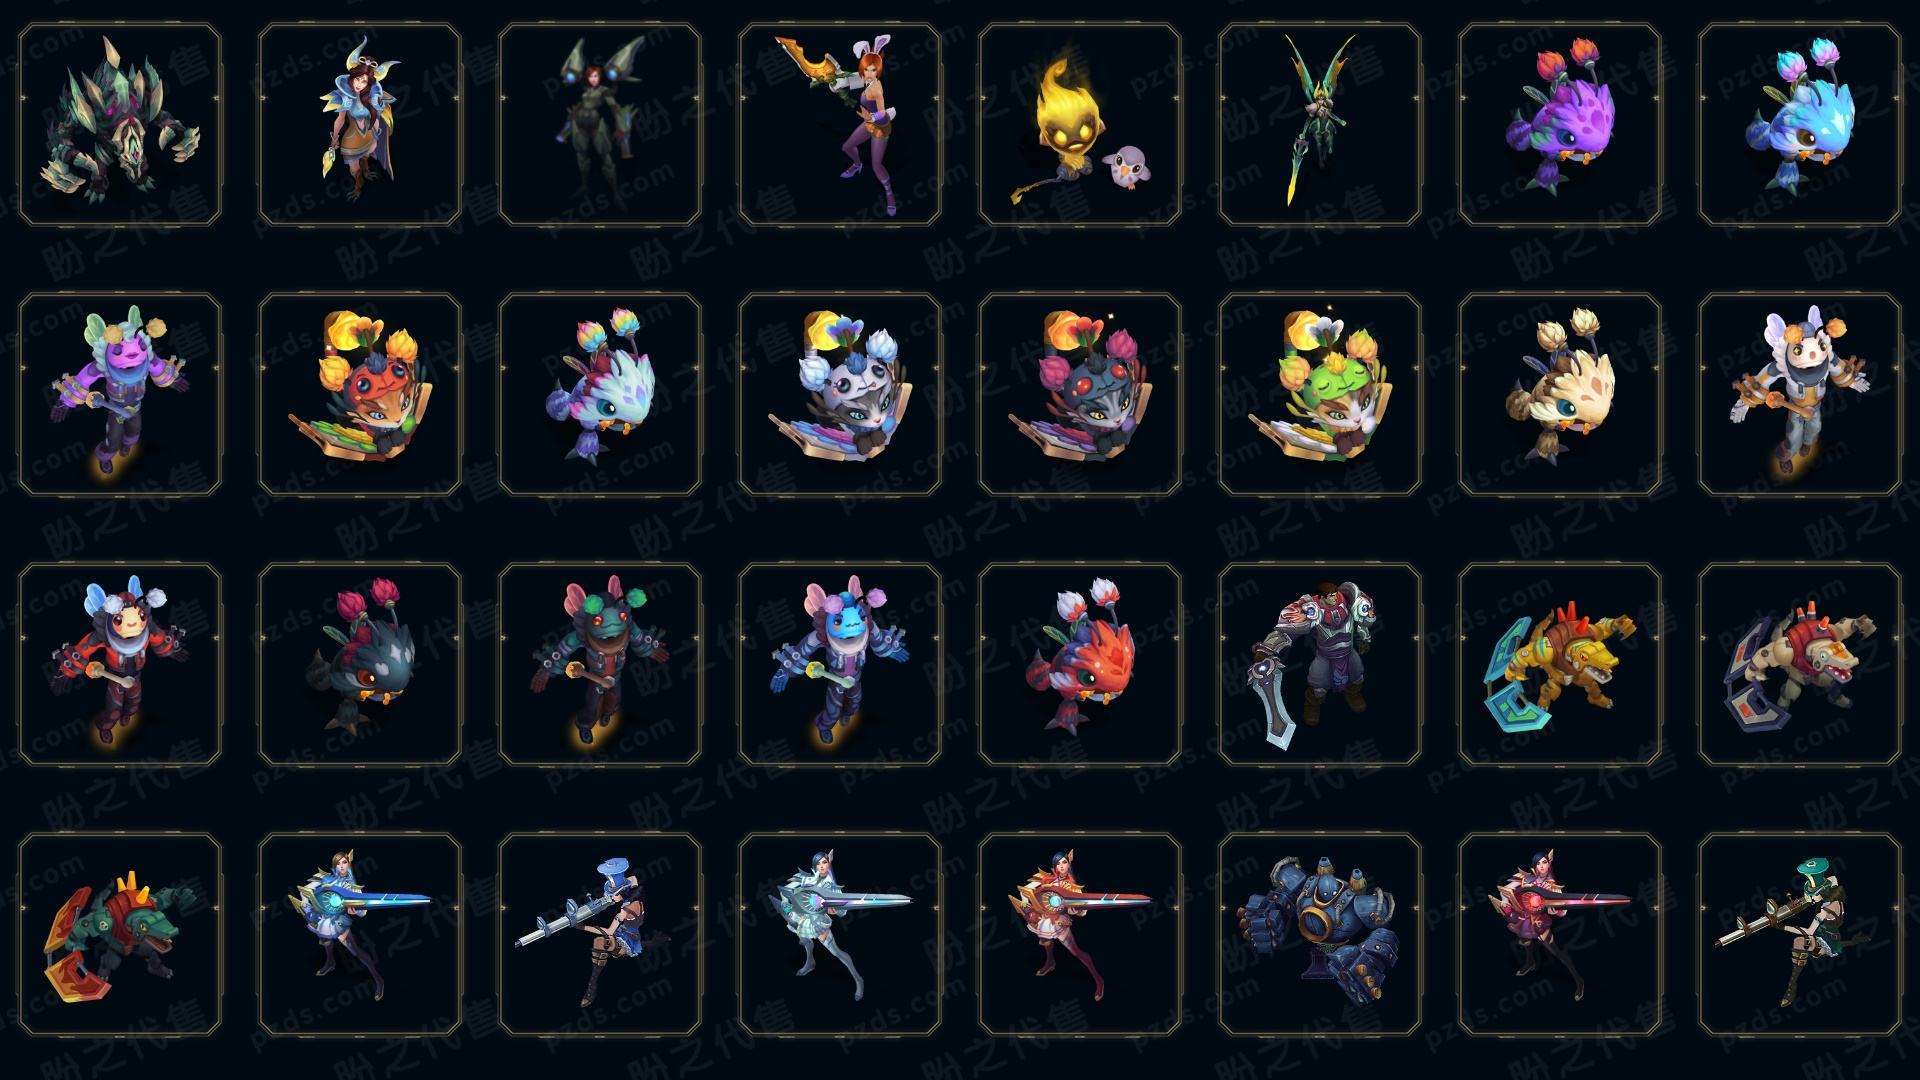The width and height of the screenshot is (1920, 1080).
Task: Open the blue steam golem robot tile
Action: [1320, 934]
